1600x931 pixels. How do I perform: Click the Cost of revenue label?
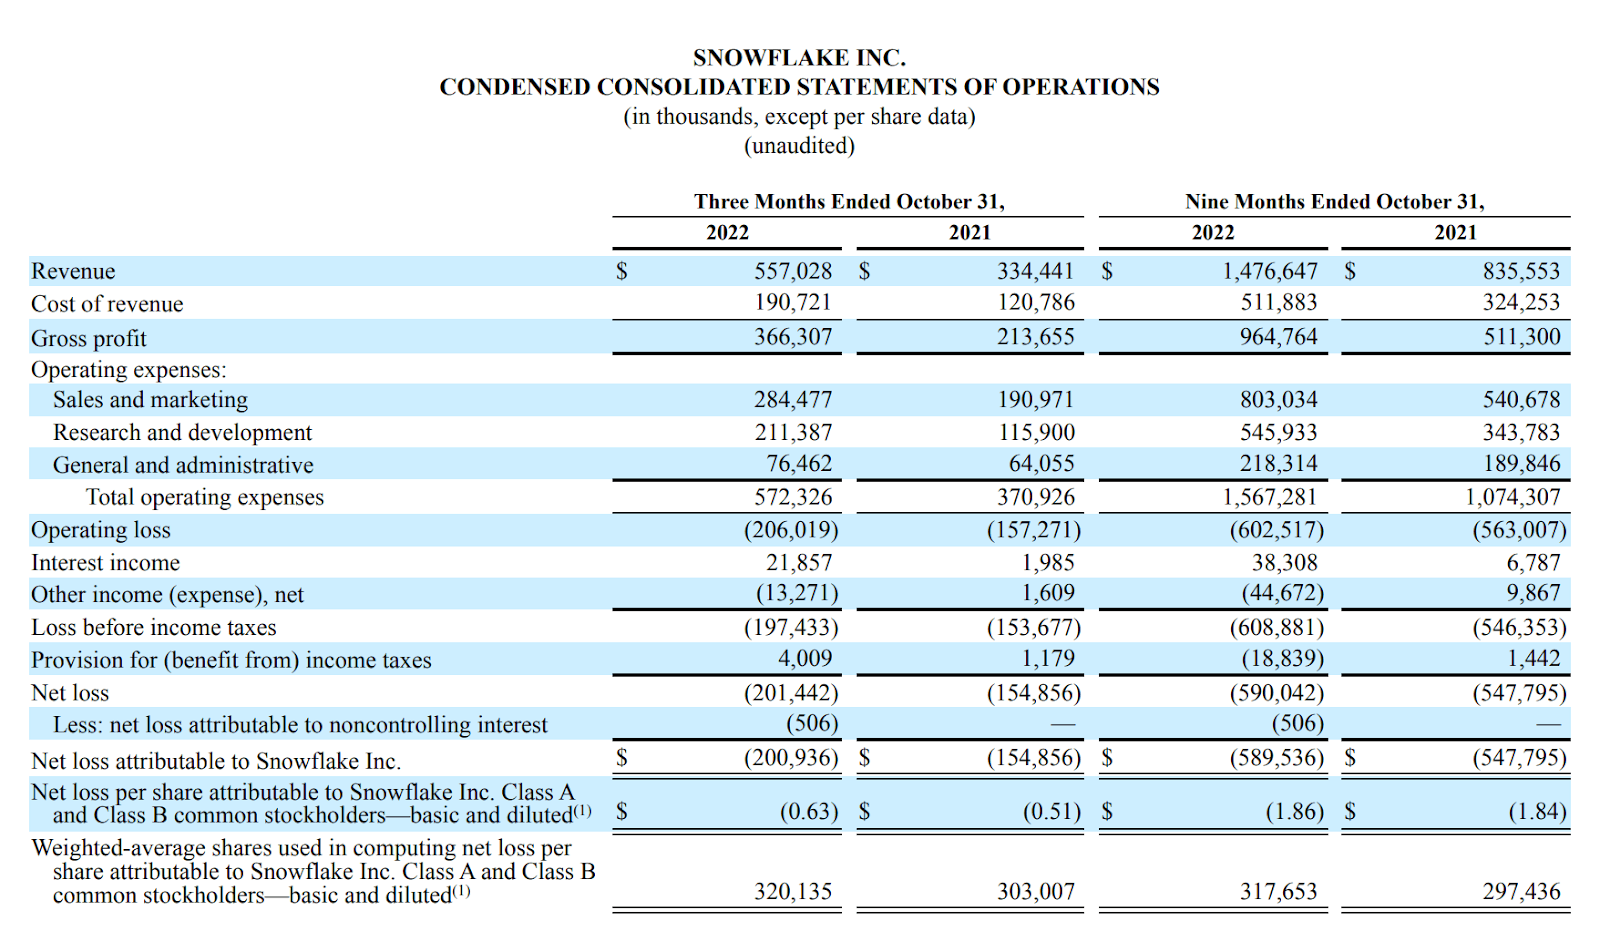pyautogui.click(x=107, y=304)
